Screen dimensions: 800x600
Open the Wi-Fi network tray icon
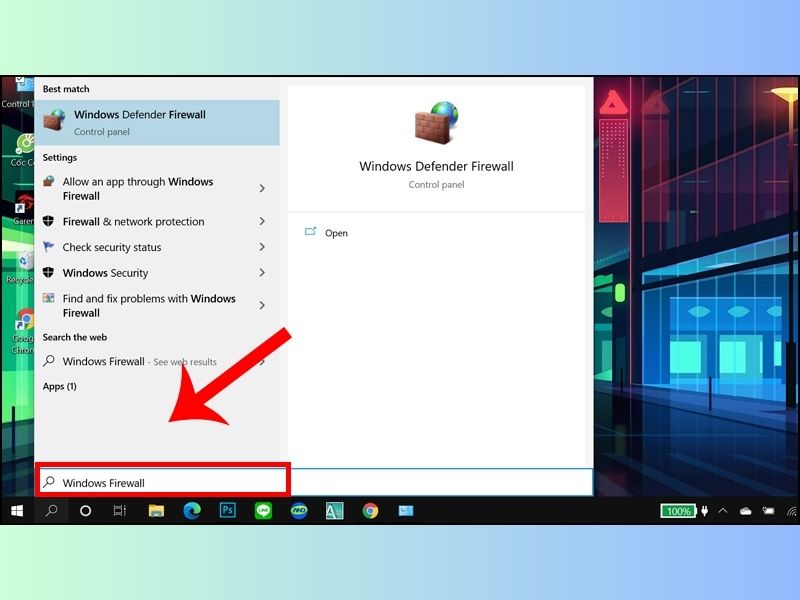pos(792,511)
